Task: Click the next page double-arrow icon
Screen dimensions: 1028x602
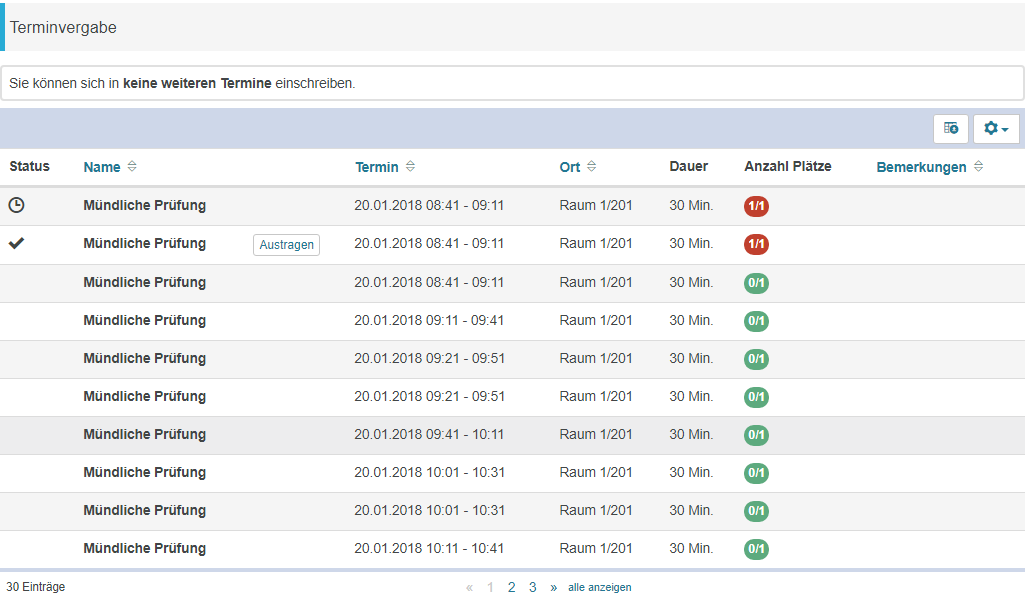Action: coord(553,587)
